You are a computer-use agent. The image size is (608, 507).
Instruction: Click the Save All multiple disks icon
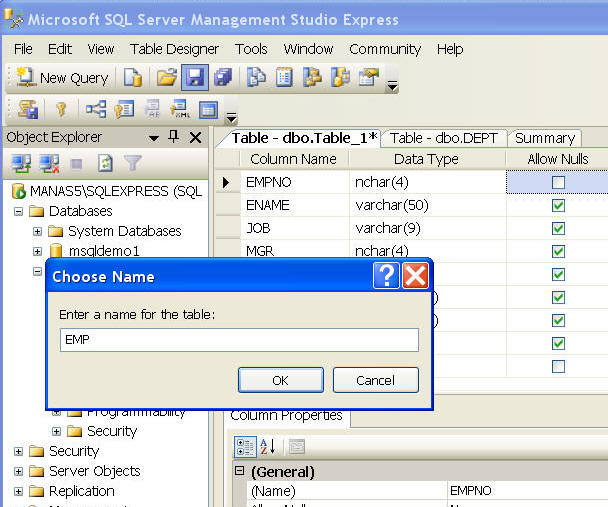(x=223, y=78)
